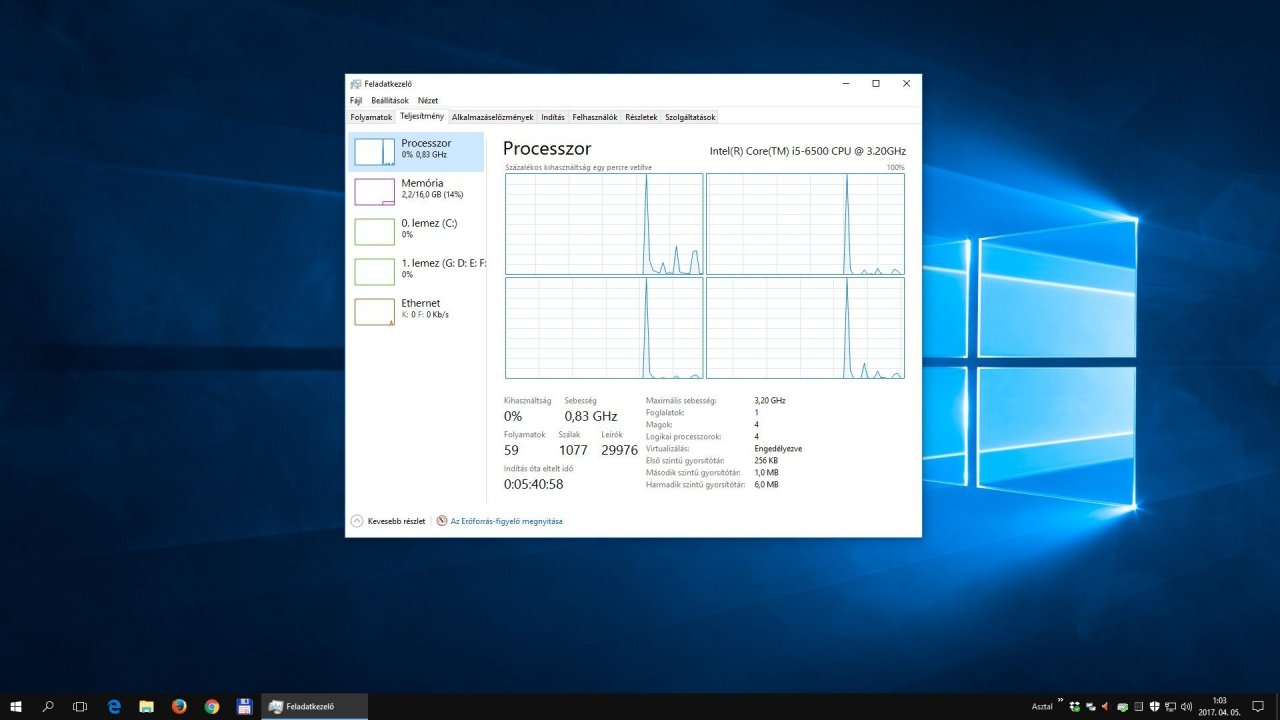Open the floppy disk app on taskbar
1280x720 pixels.
tap(244, 706)
